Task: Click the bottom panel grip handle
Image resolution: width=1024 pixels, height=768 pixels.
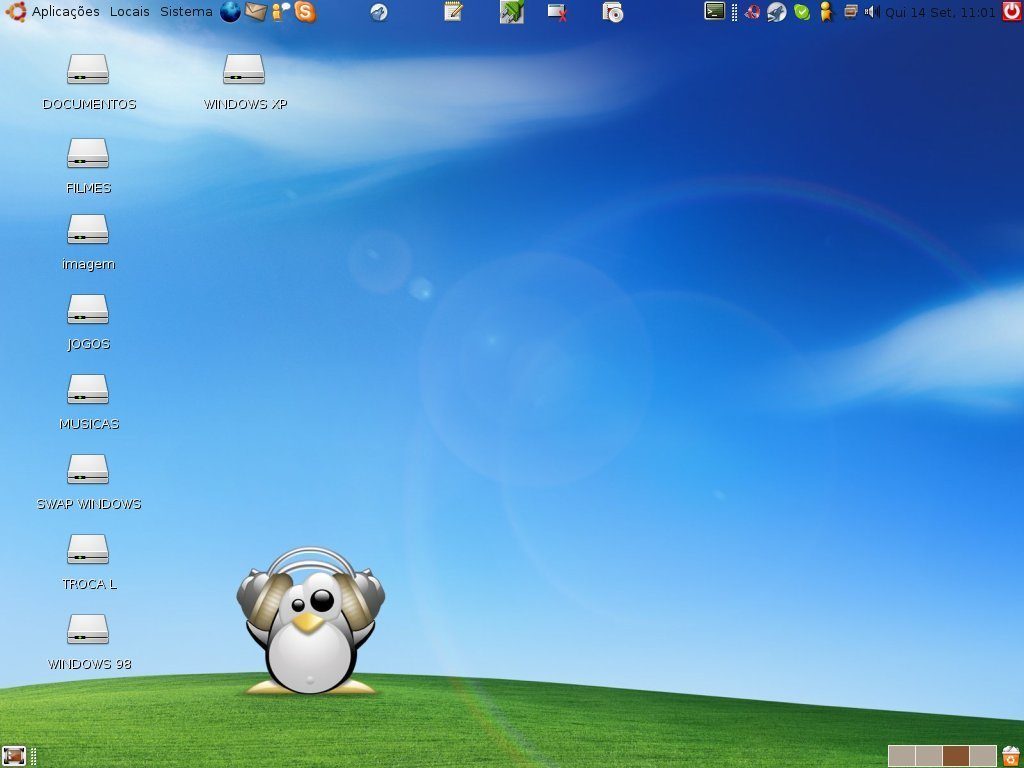Action: tap(33, 756)
